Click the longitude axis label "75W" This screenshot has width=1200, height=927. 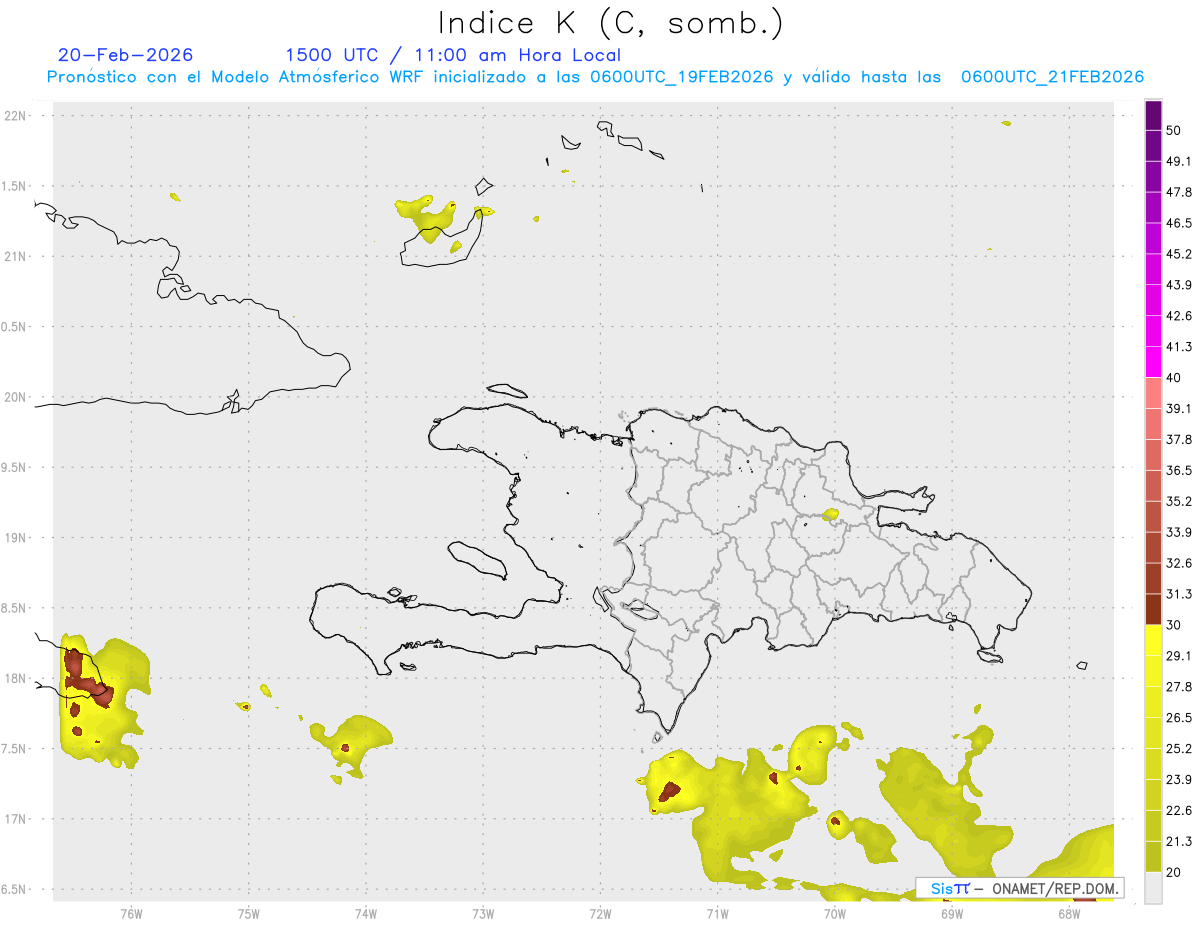(248, 913)
